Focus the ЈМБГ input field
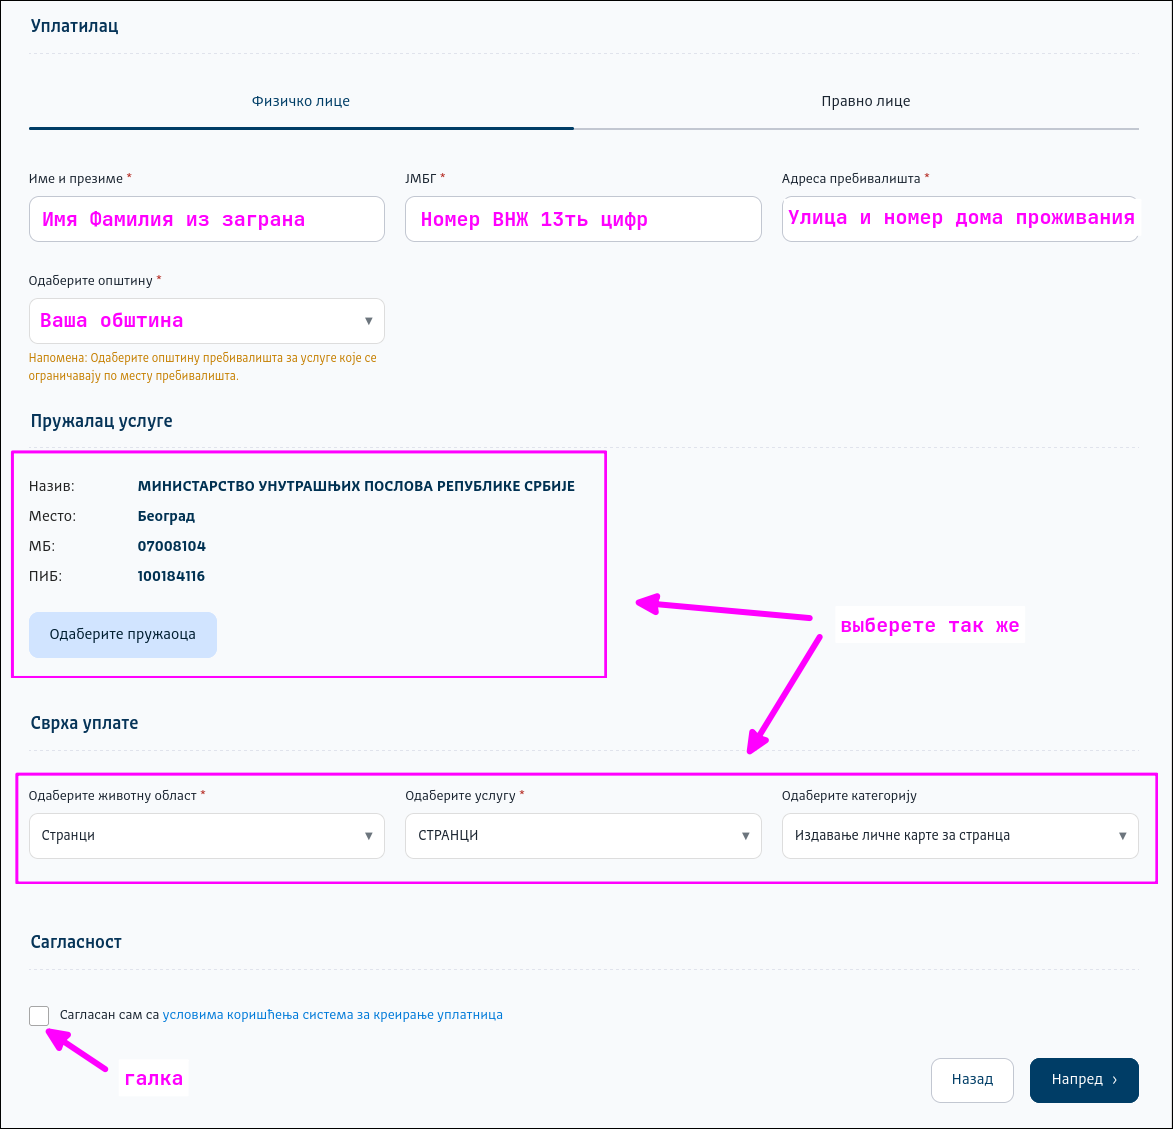This screenshot has height=1129, width=1173. click(x=582, y=219)
